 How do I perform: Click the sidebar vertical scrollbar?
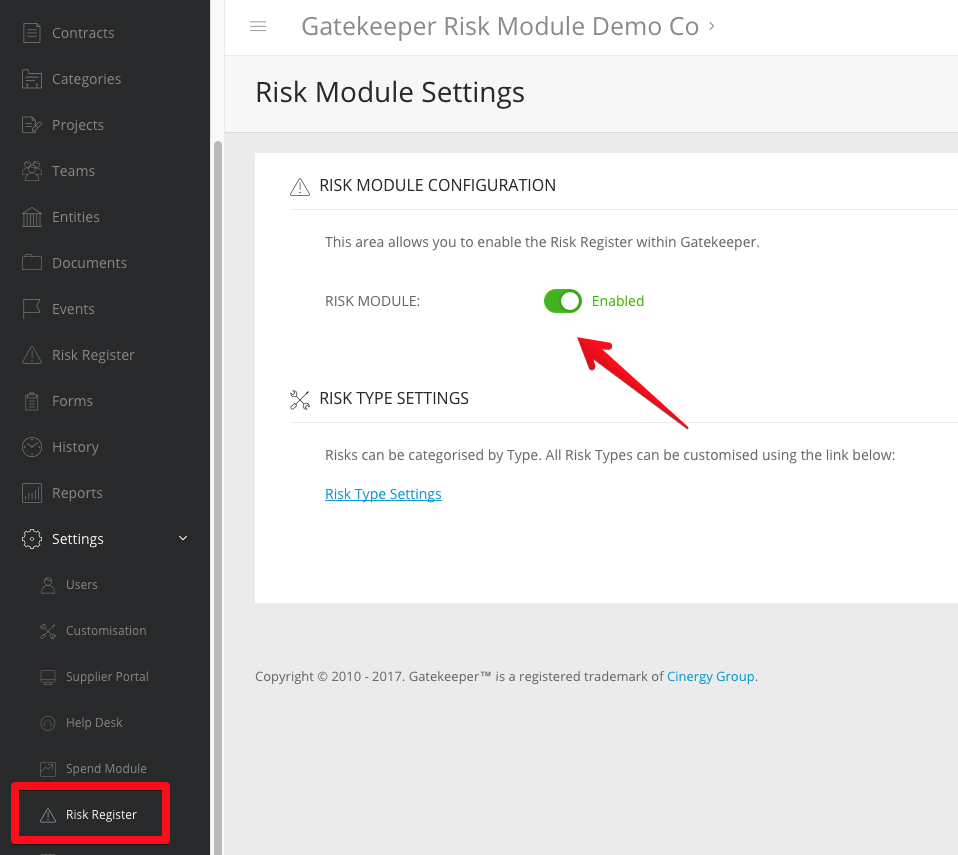click(218, 498)
